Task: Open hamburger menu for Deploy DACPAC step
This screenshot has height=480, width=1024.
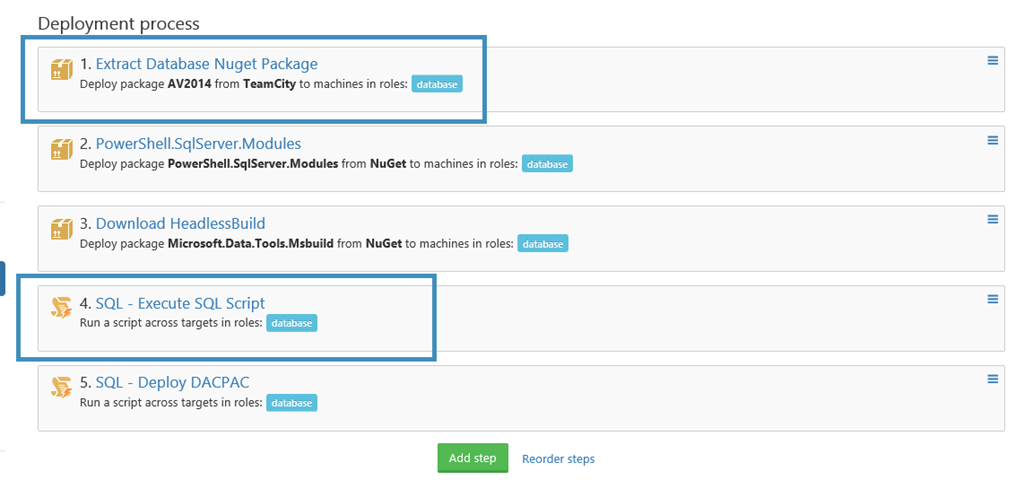Action: (993, 379)
